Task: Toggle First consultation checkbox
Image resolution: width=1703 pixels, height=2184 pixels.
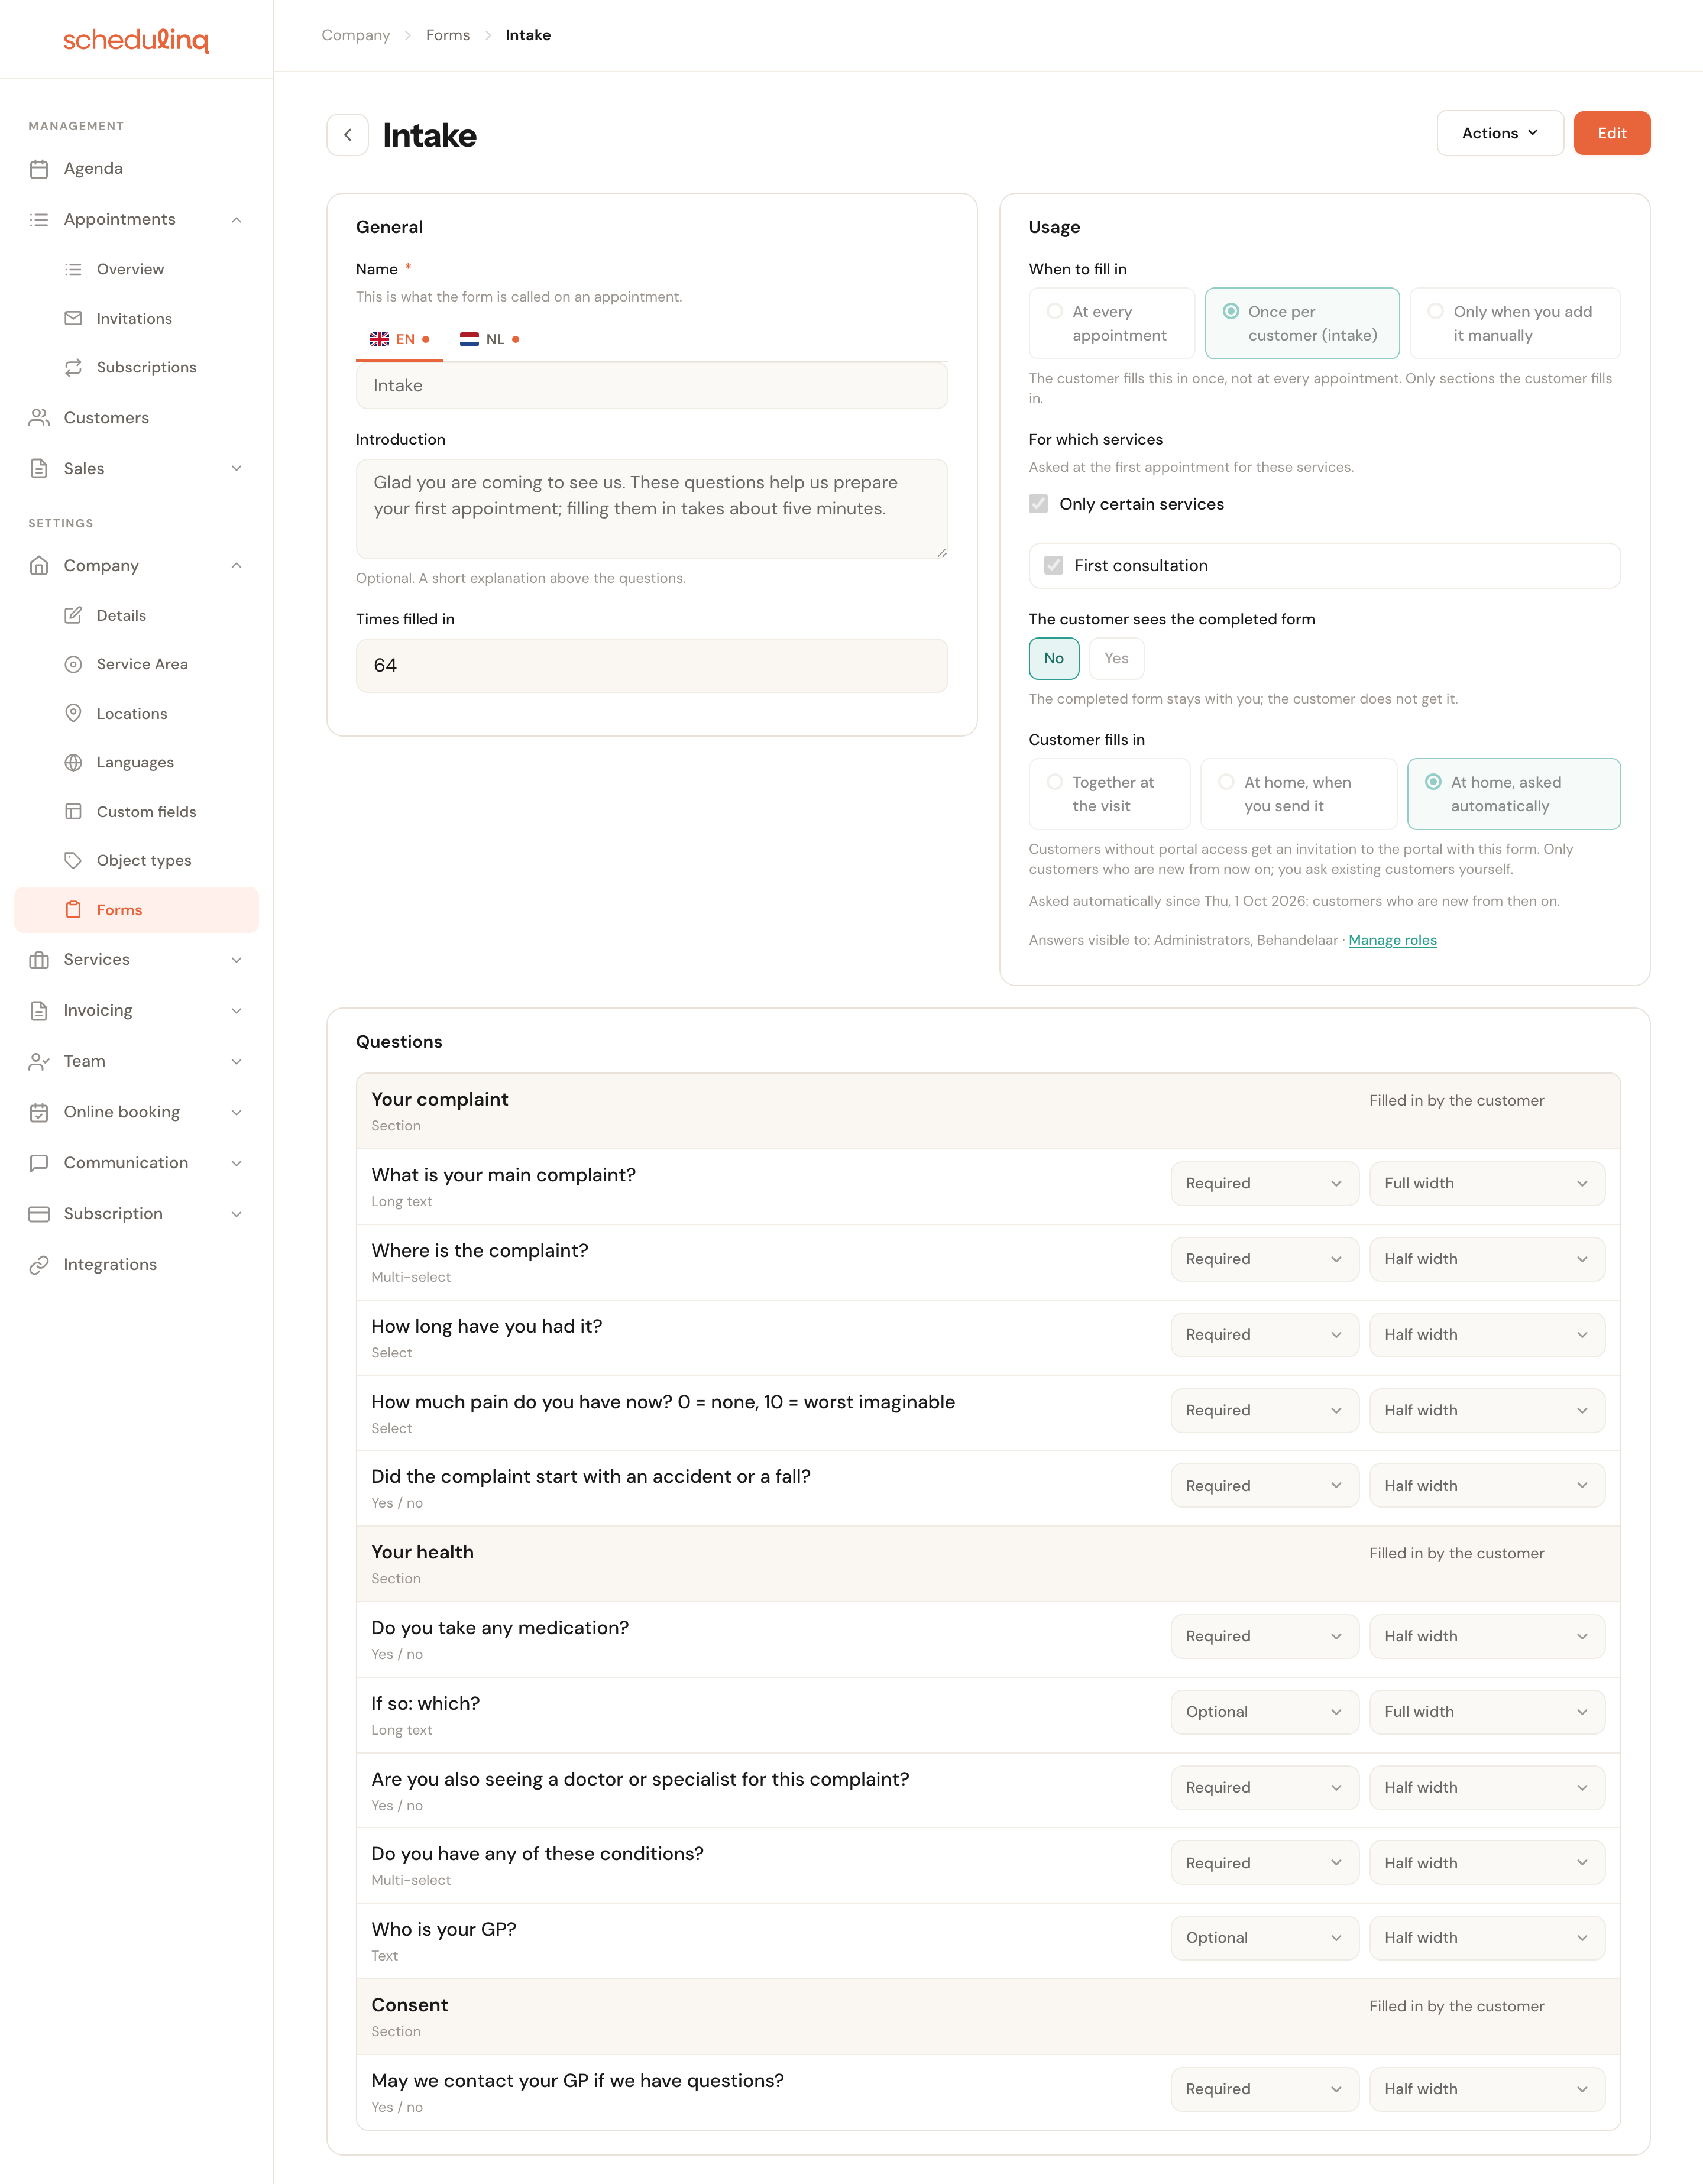Action: pyautogui.click(x=1054, y=566)
